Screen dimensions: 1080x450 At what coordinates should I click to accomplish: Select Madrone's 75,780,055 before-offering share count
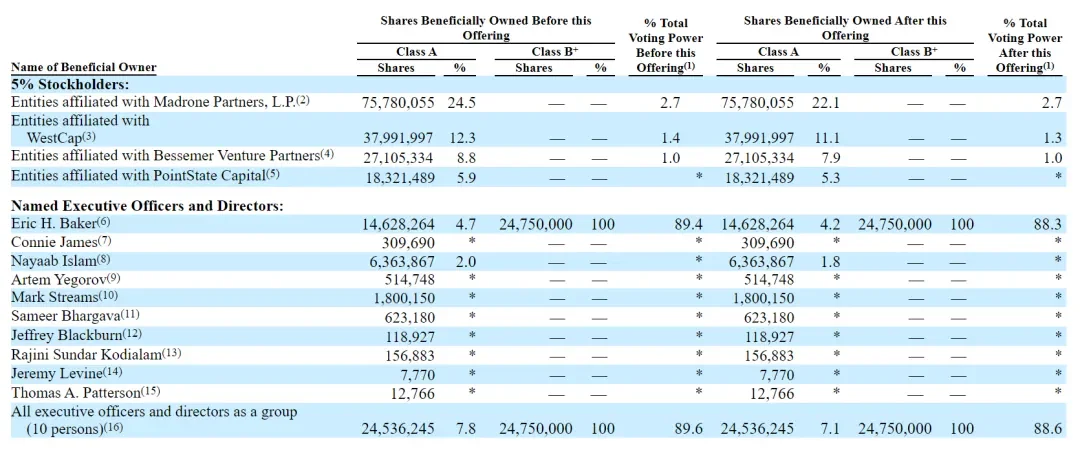(398, 102)
